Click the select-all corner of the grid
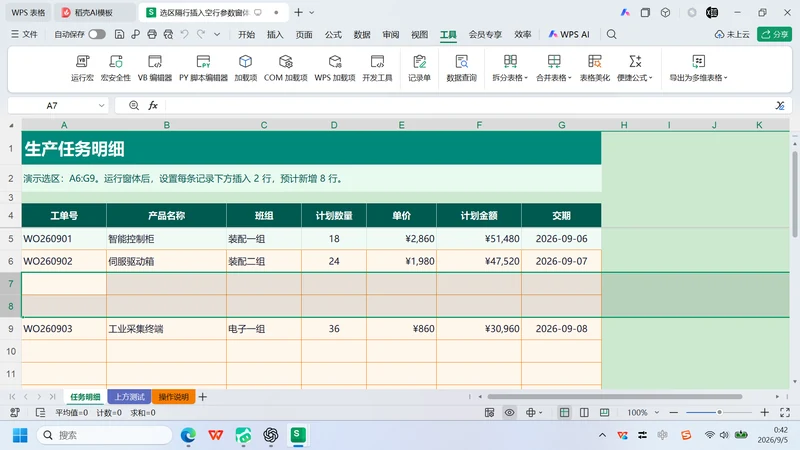The width and height of the screenshot is (800, 450). point(11,125)
